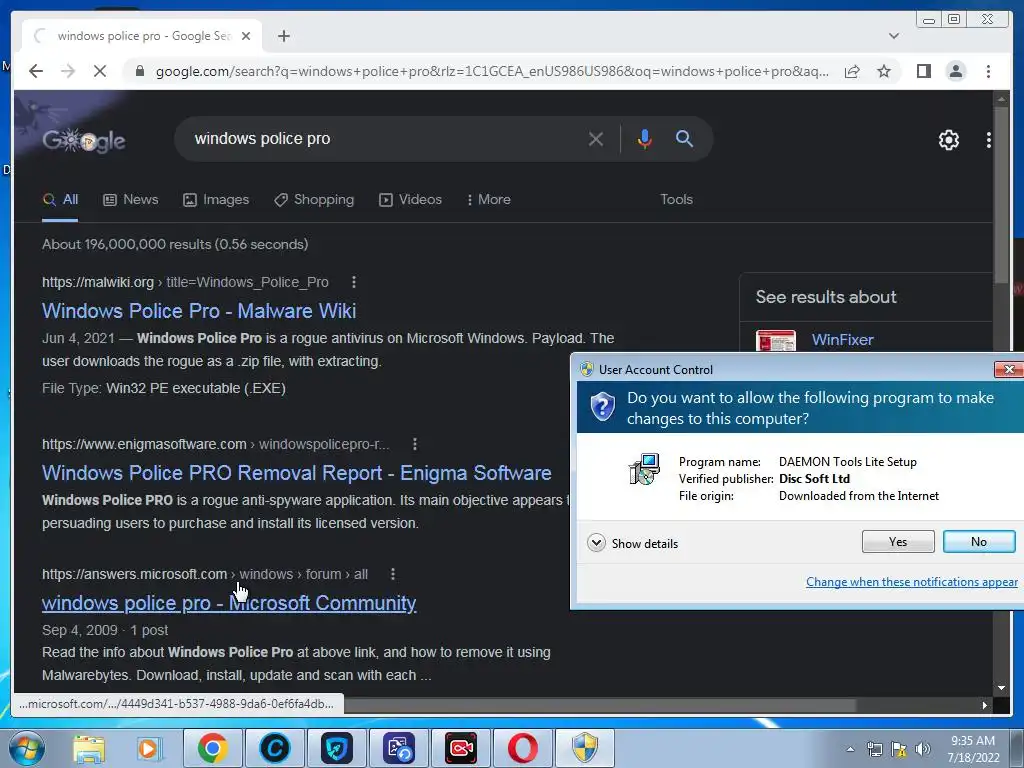
Task: Click the forward navigation arrow
Action: (x=68, y=71)
